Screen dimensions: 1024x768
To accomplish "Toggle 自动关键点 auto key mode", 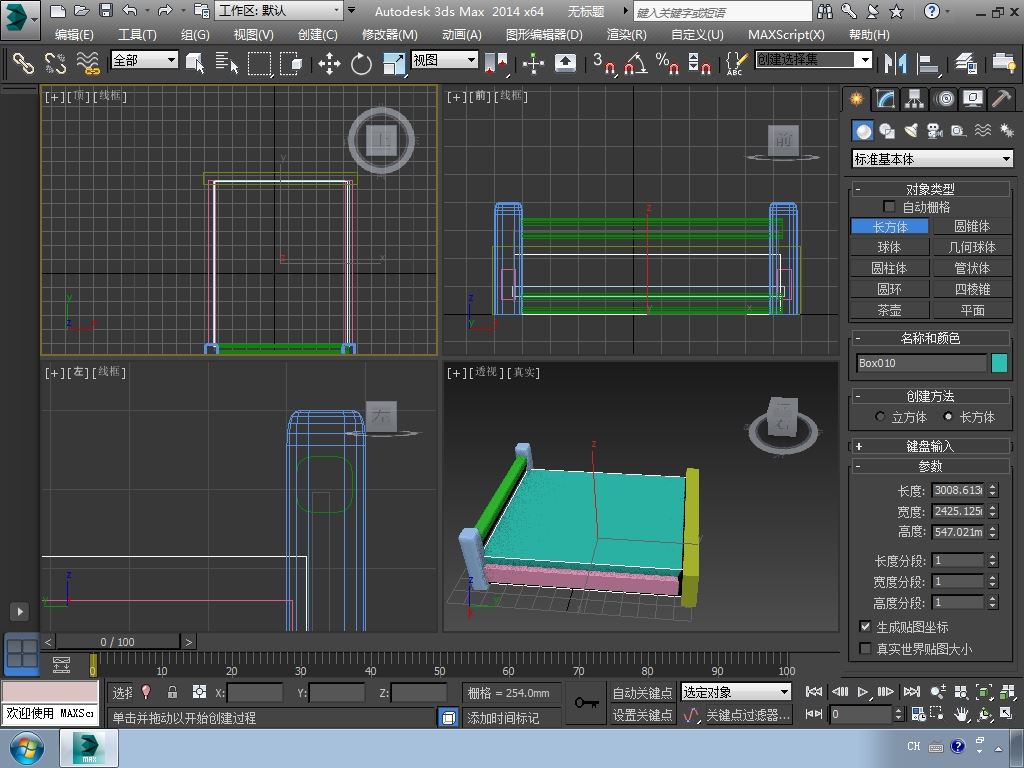I will click(x=642, y=693).
